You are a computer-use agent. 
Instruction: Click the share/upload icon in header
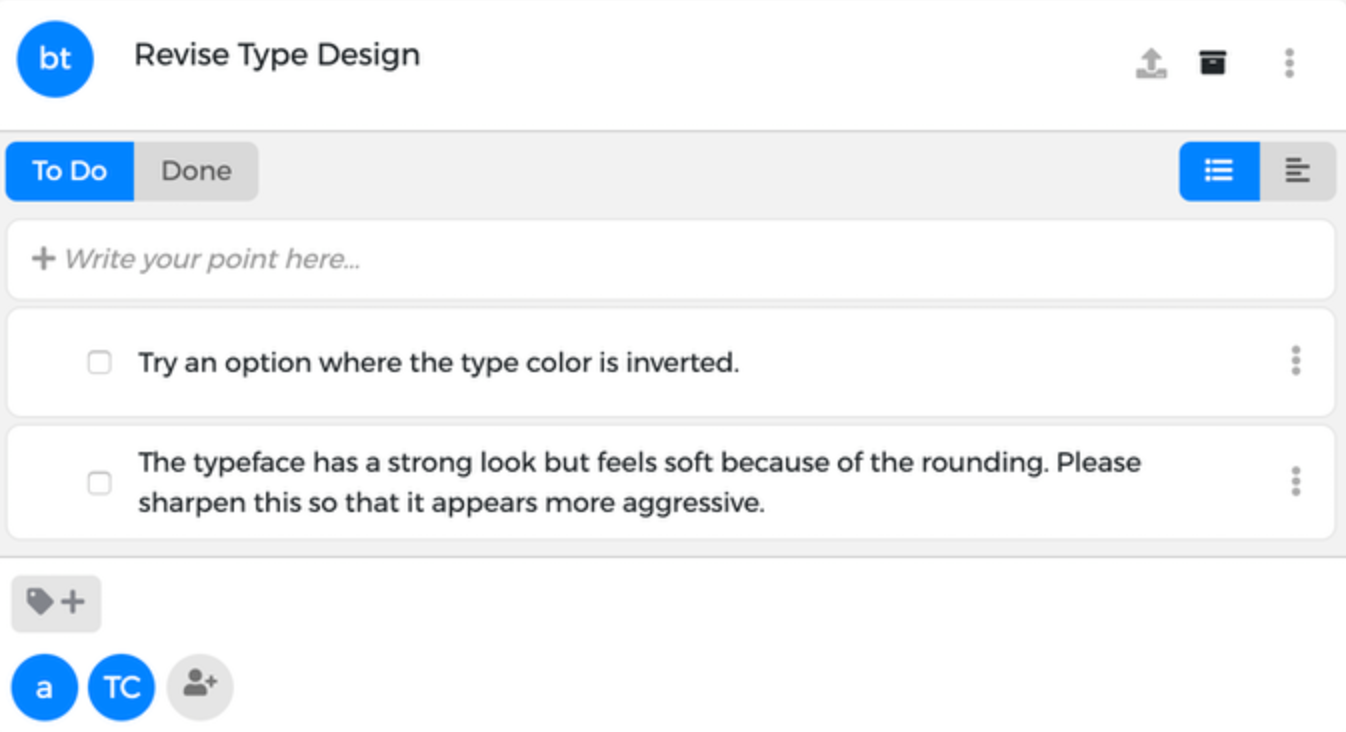coord(1151,63)
